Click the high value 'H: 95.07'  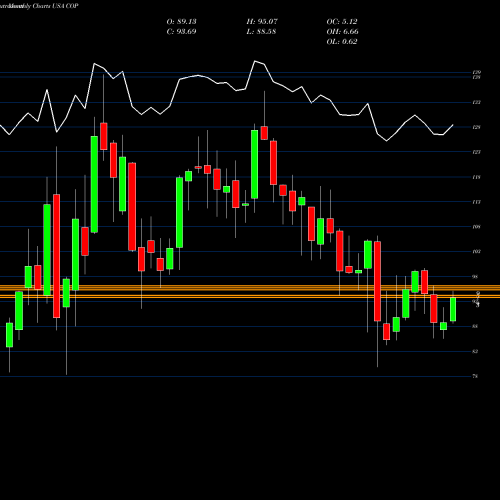[x=262, y=22]
